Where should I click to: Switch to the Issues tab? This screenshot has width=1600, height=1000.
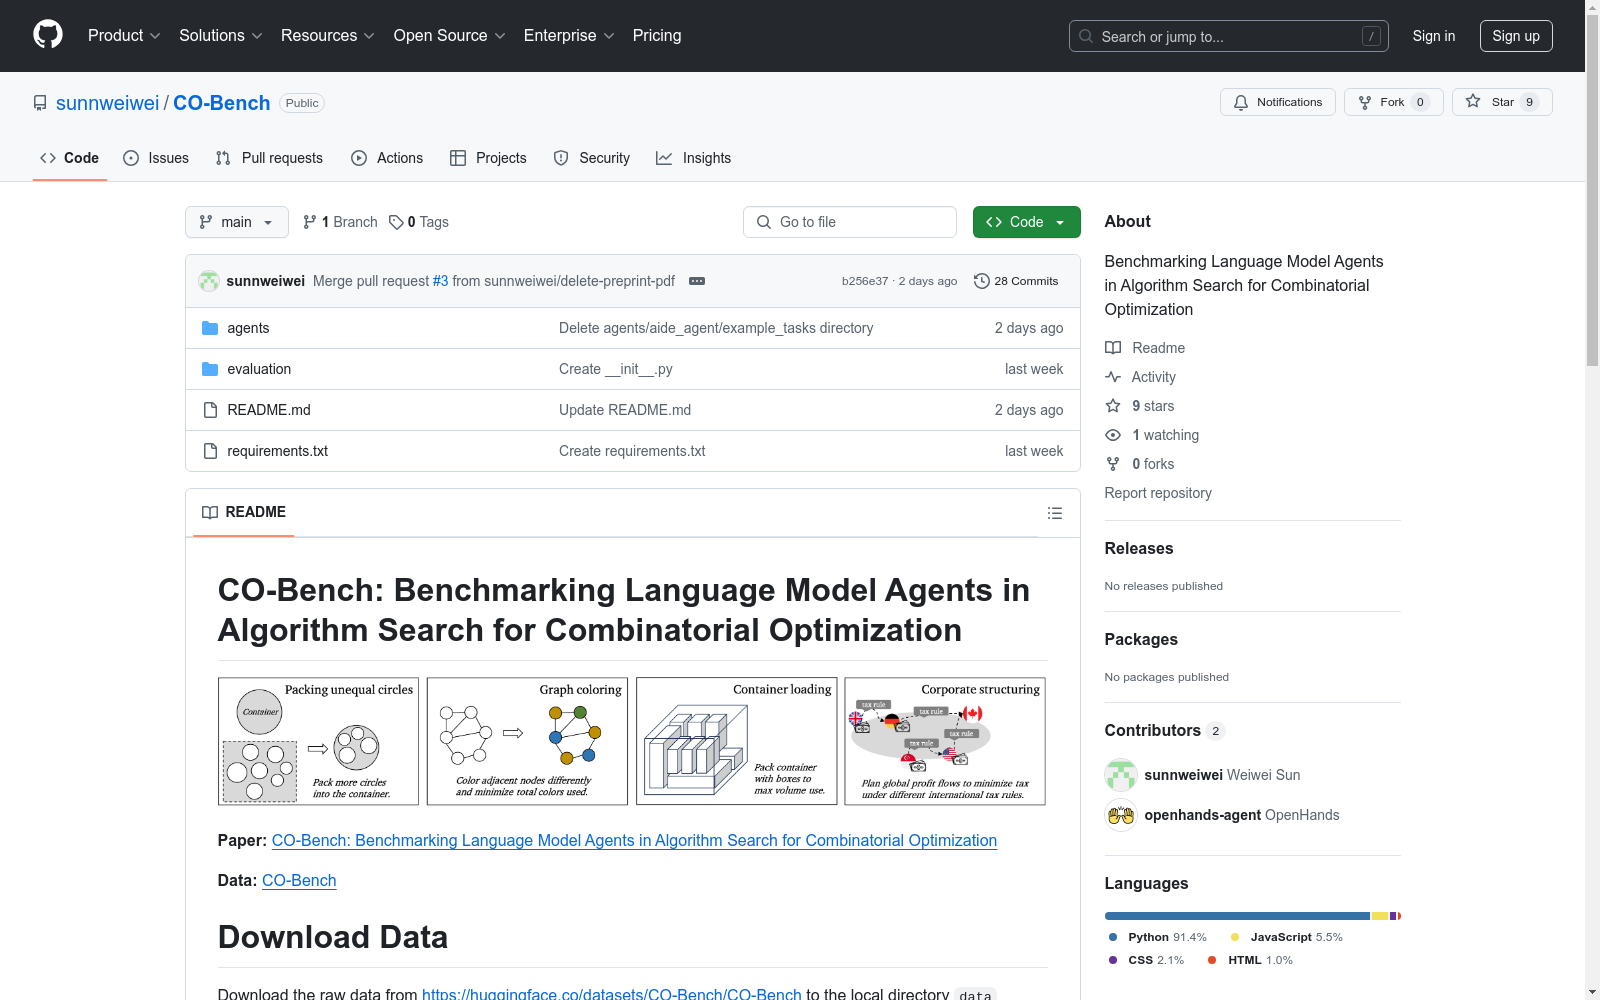[156, 158]
